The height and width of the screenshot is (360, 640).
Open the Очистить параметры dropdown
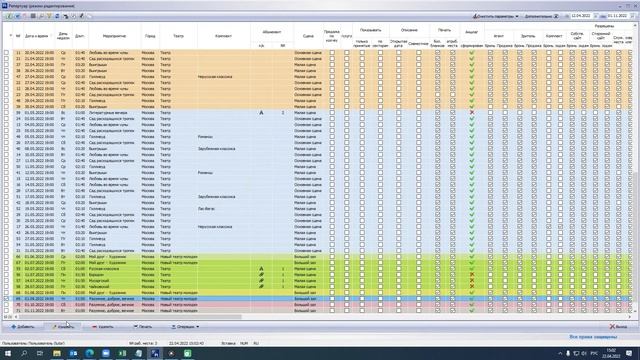point(496,16)
